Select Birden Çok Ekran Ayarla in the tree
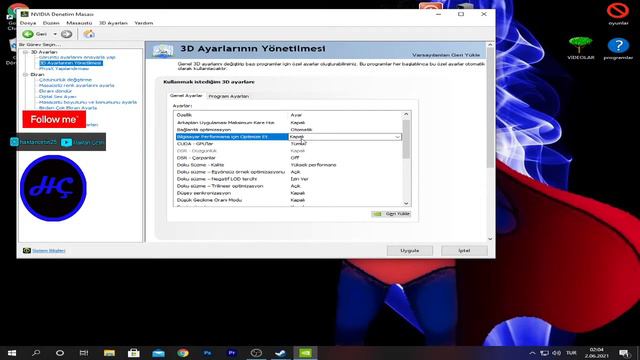 [x=68, y=108]
